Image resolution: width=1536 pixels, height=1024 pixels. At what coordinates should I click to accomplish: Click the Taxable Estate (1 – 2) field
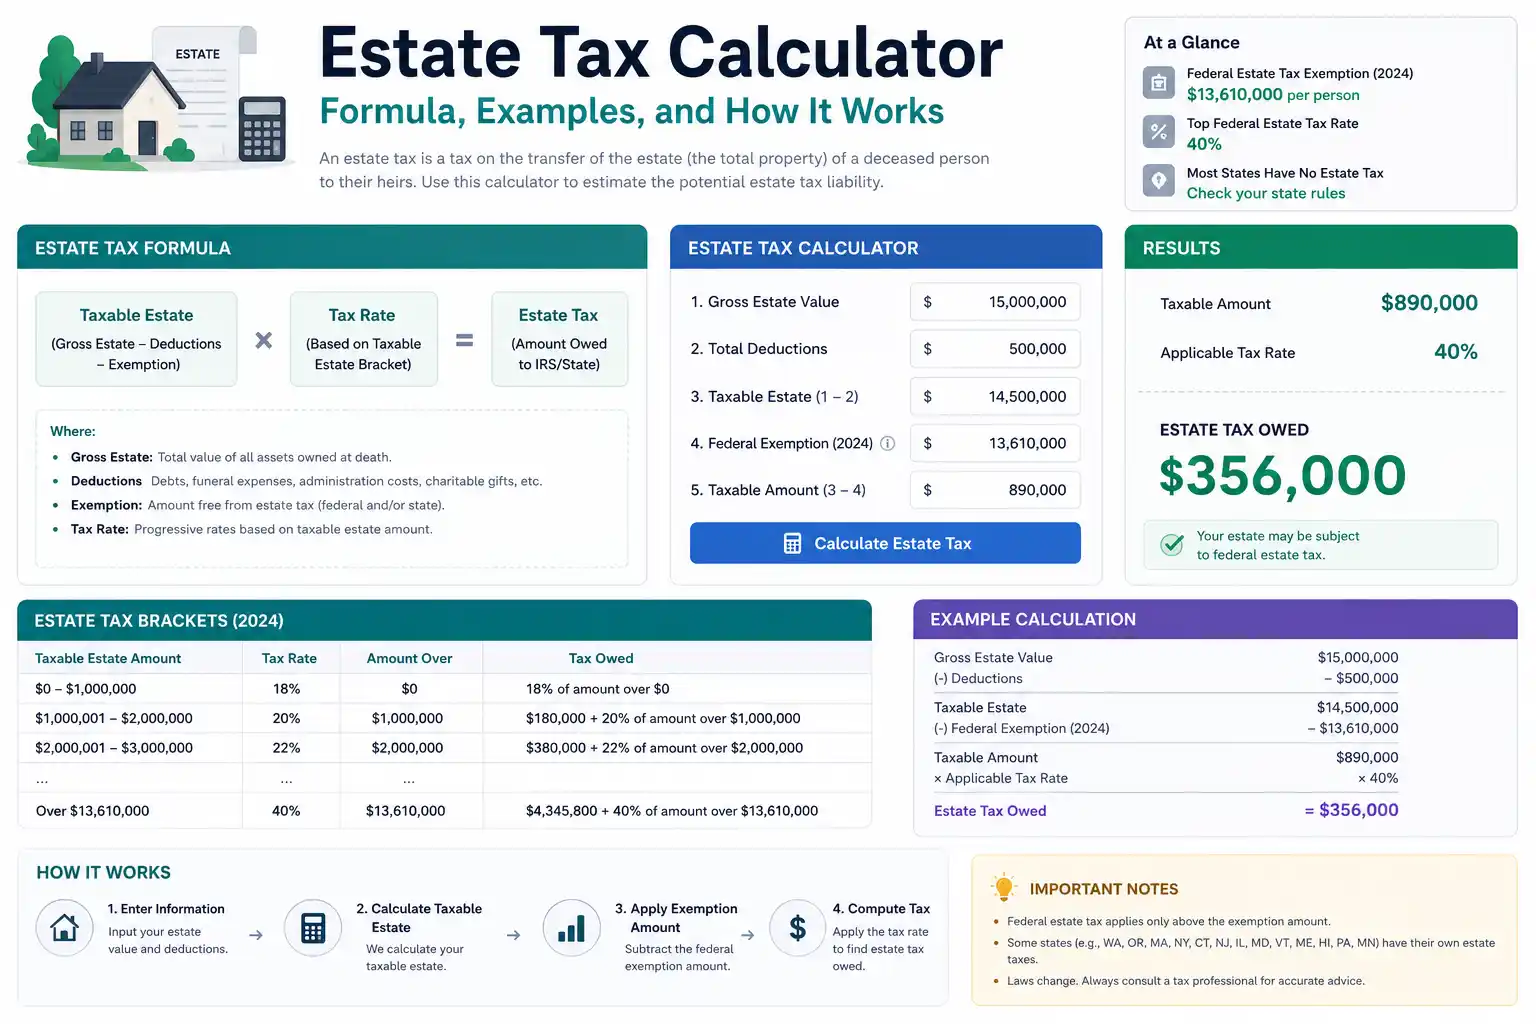point(995,396)
